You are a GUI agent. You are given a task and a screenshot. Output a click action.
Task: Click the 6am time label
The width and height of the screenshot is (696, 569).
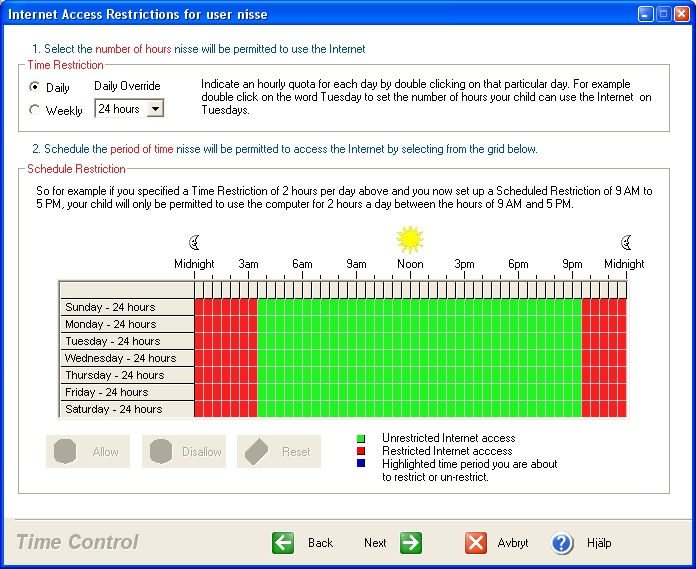tap(302, 264)
